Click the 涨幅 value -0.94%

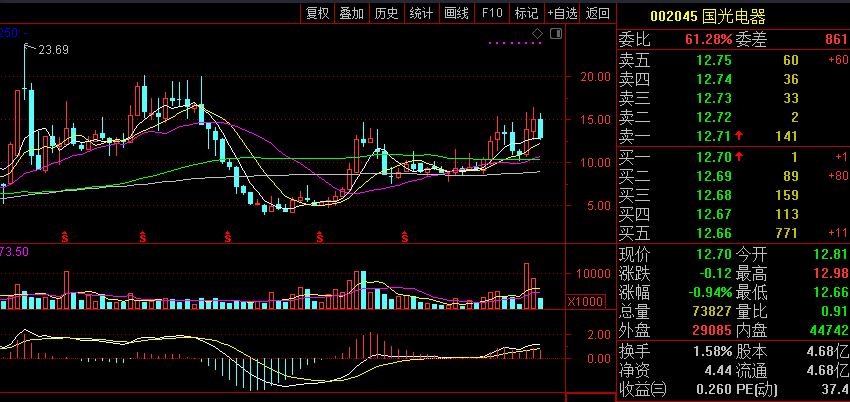[710, 293]
